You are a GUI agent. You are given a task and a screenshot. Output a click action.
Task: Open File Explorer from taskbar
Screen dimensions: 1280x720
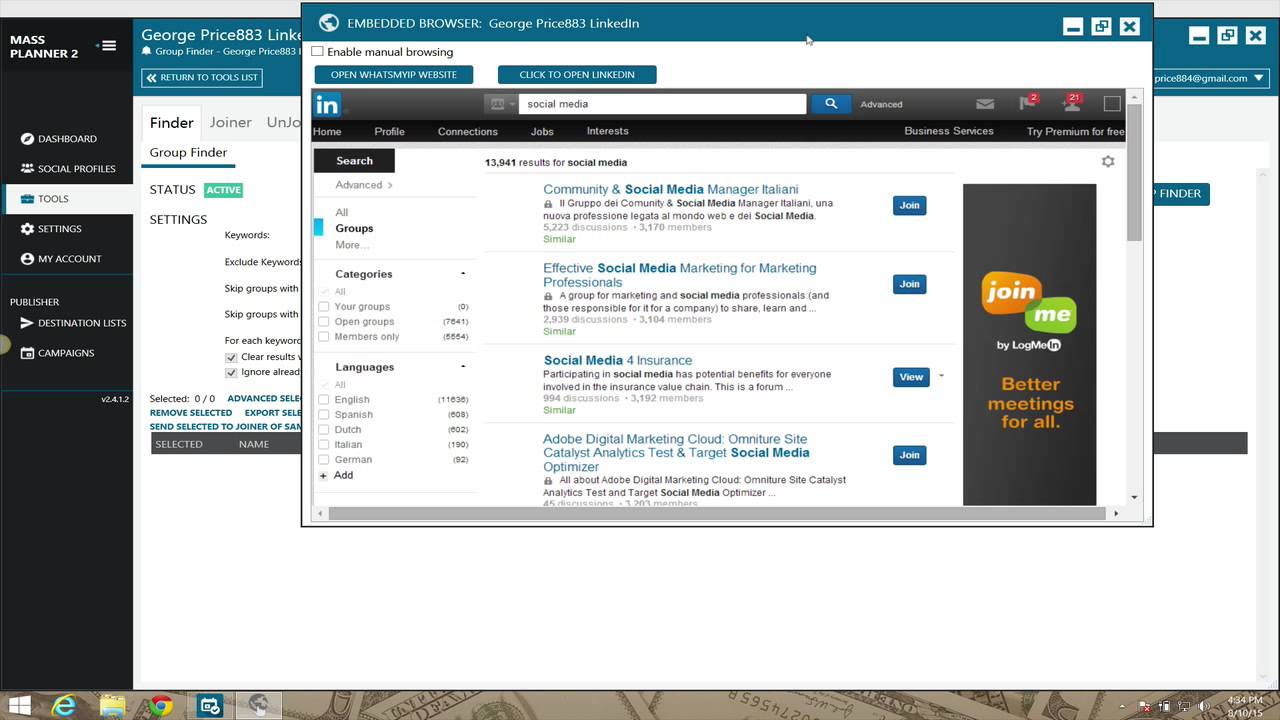coord(112,706)
